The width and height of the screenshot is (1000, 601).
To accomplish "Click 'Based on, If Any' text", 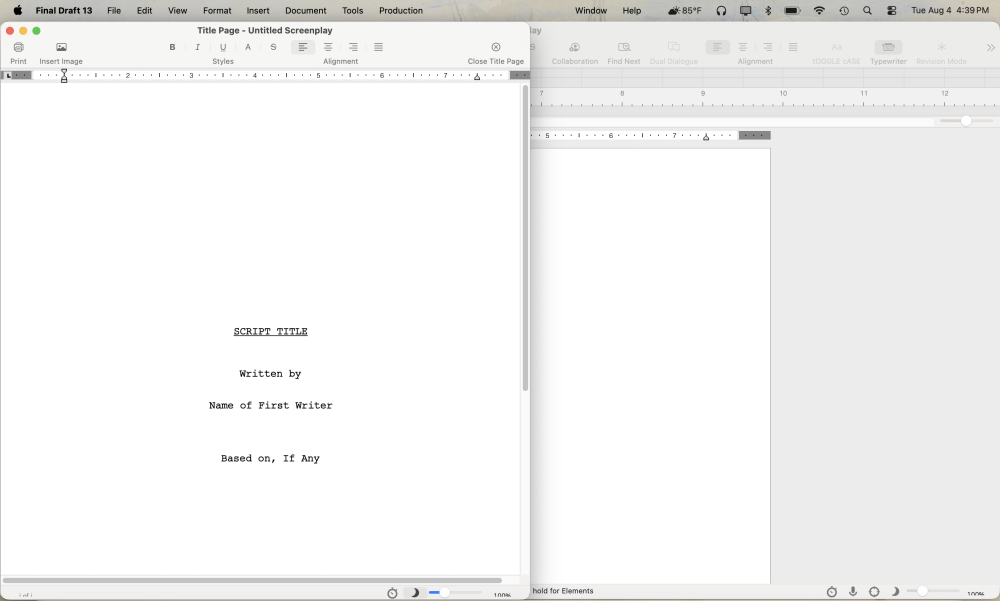I will pyautogui.click(x=270, y=458).
